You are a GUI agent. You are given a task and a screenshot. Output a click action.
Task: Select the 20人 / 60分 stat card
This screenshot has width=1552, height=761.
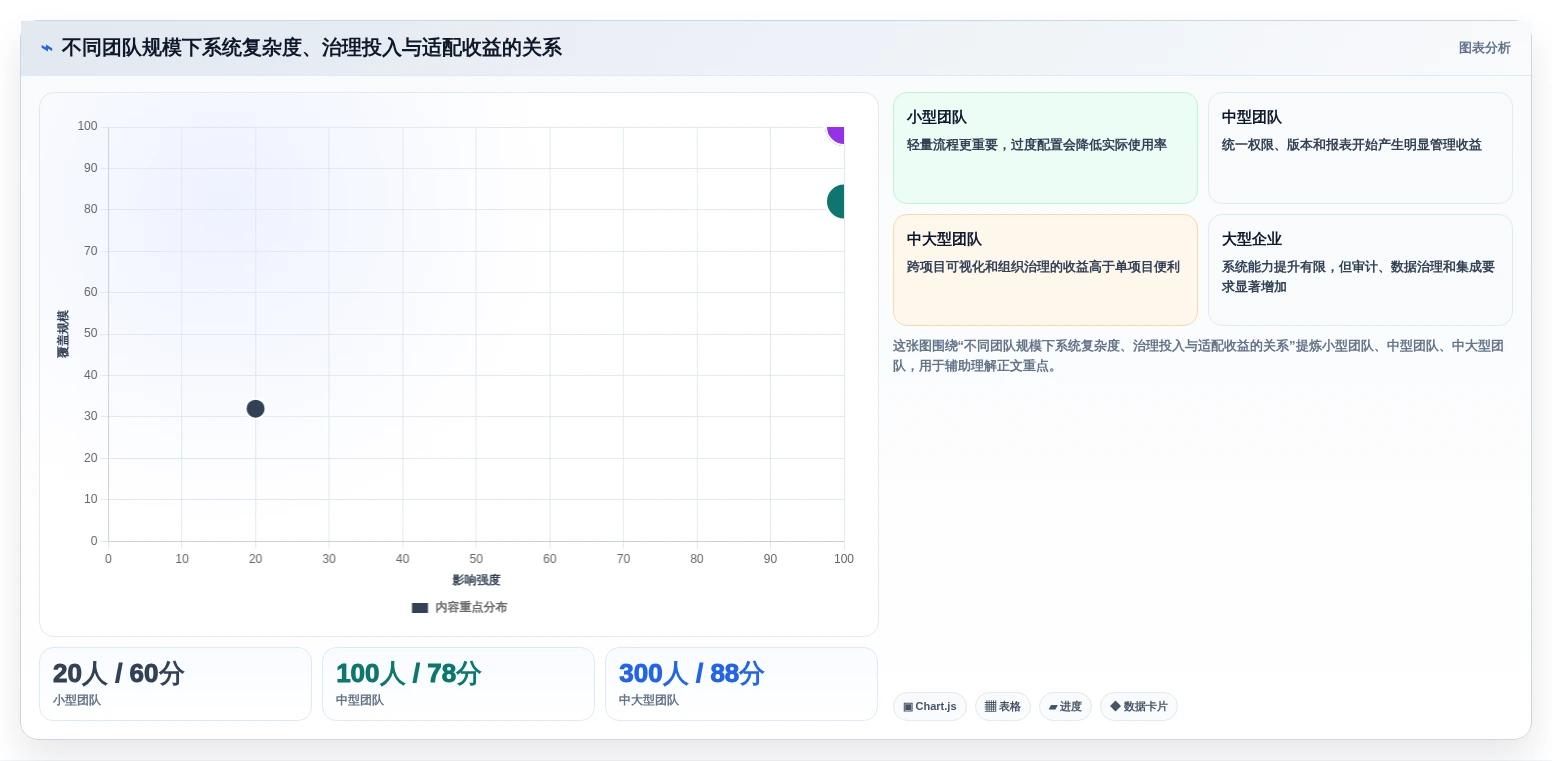tap(175, 684)
